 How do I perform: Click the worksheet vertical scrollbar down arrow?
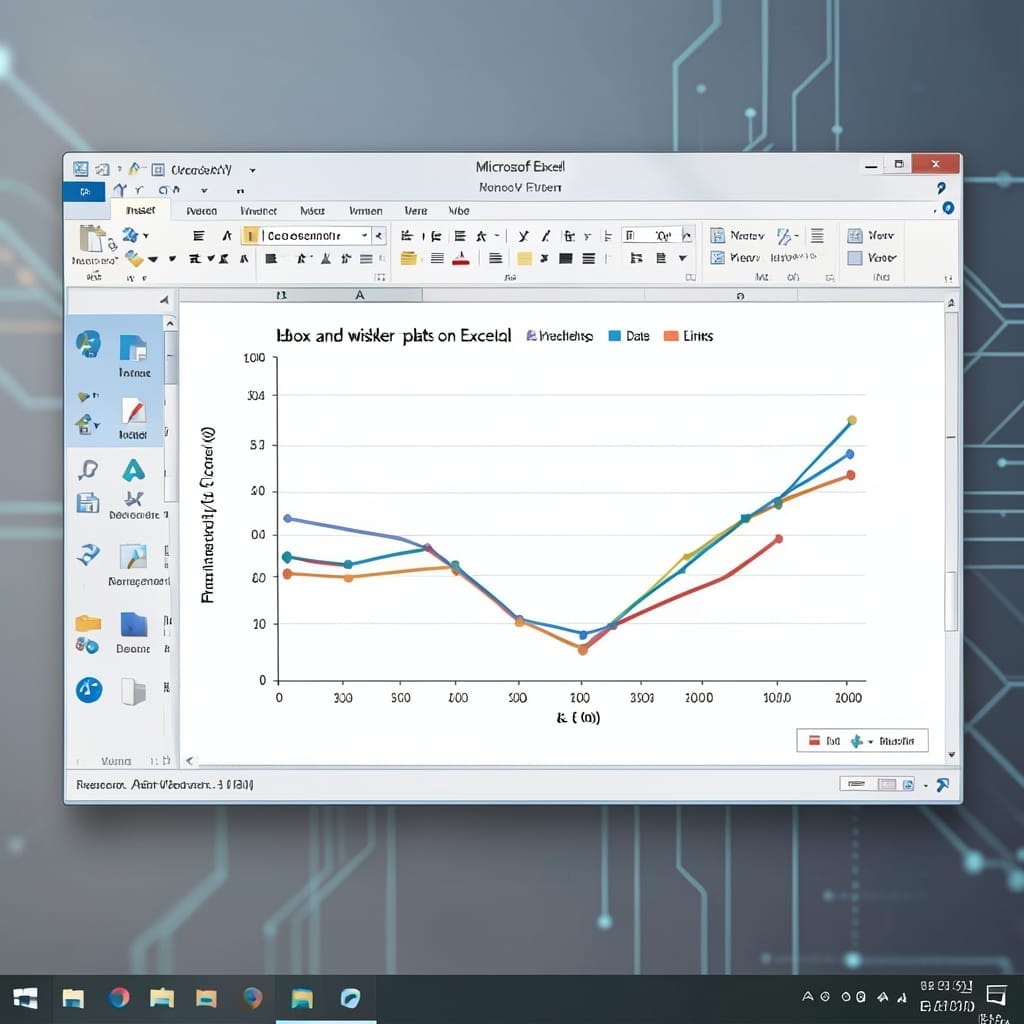coord(952,755)
